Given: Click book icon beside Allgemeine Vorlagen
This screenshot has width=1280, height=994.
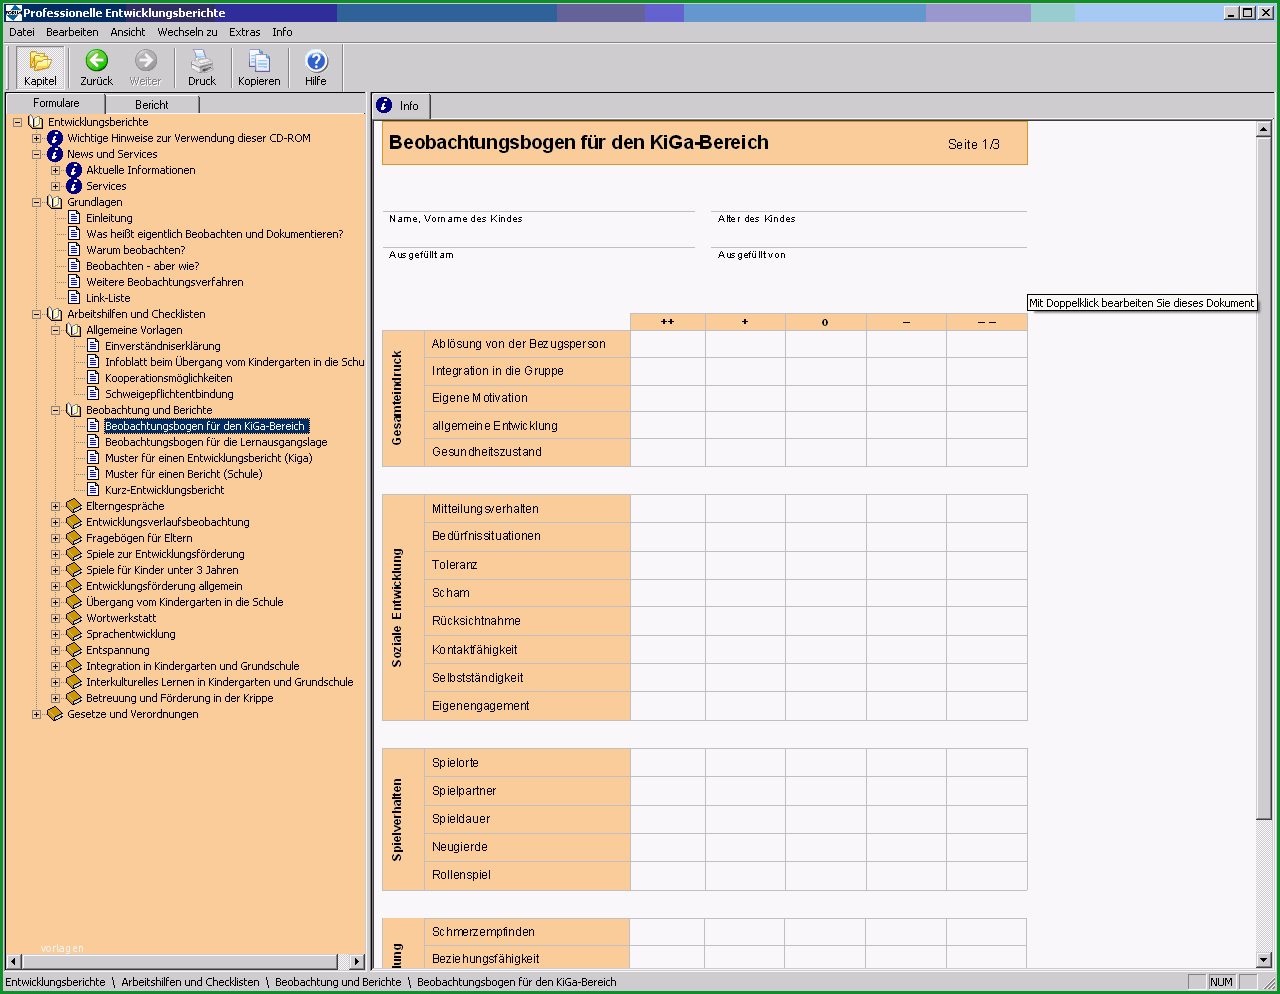Looking at the screenshot, I should click(x=74, y=330).
